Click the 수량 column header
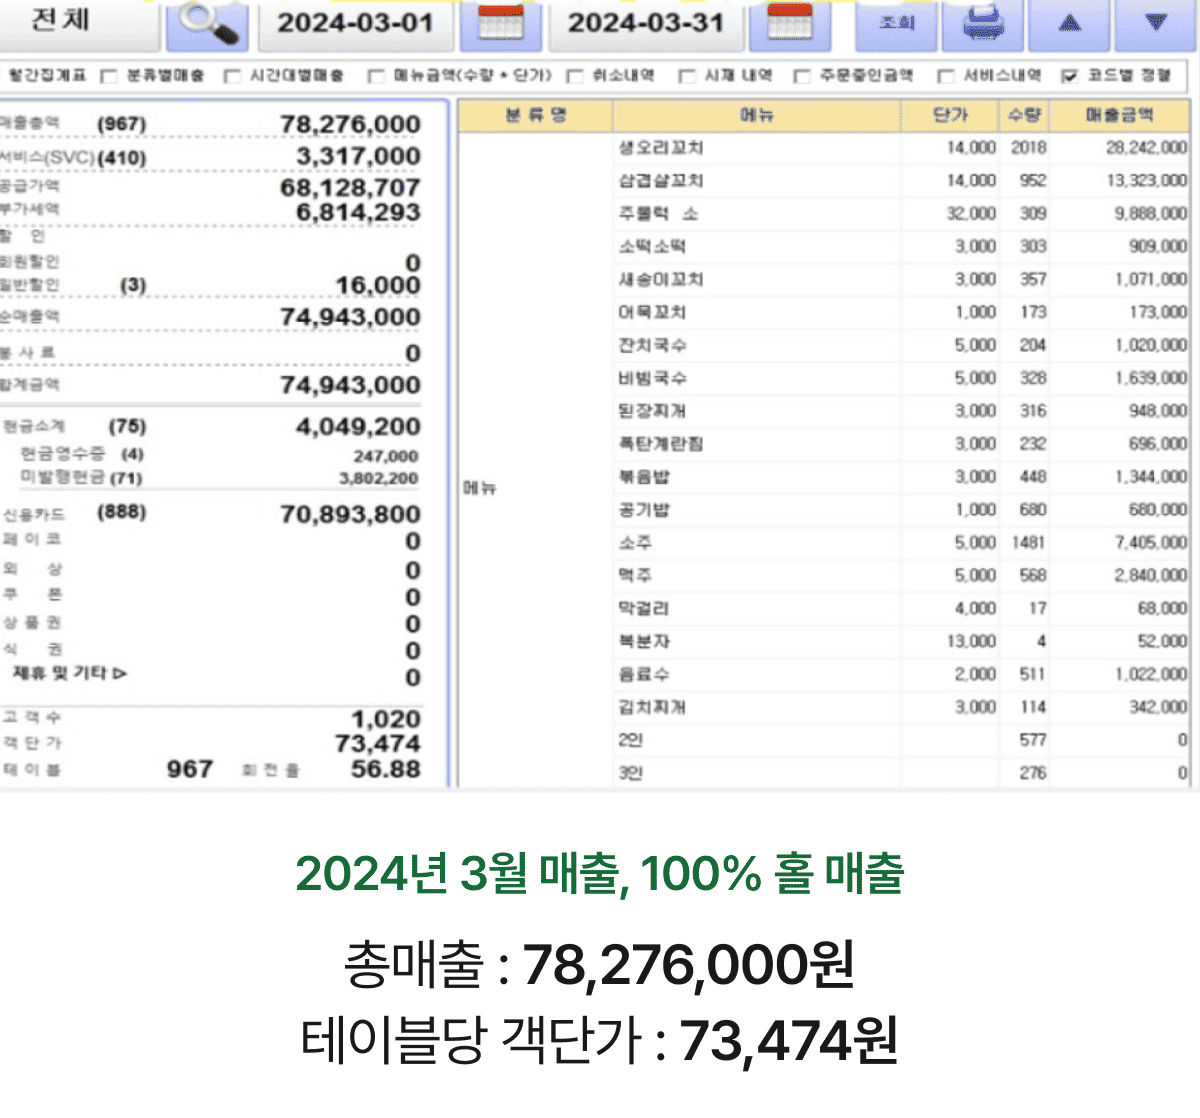 coord(1024,115)
